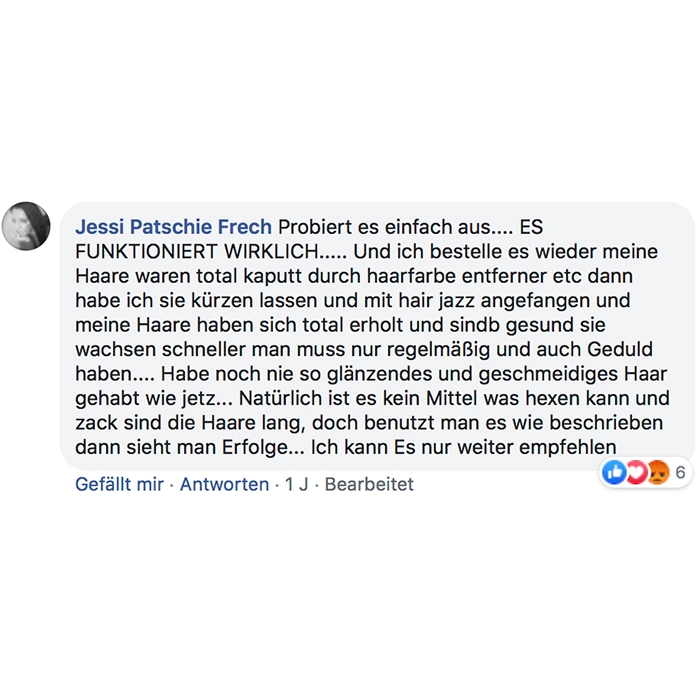Open the commenter's profile picture
Viewport: 700px width, 700px height.
coord(26,226)
